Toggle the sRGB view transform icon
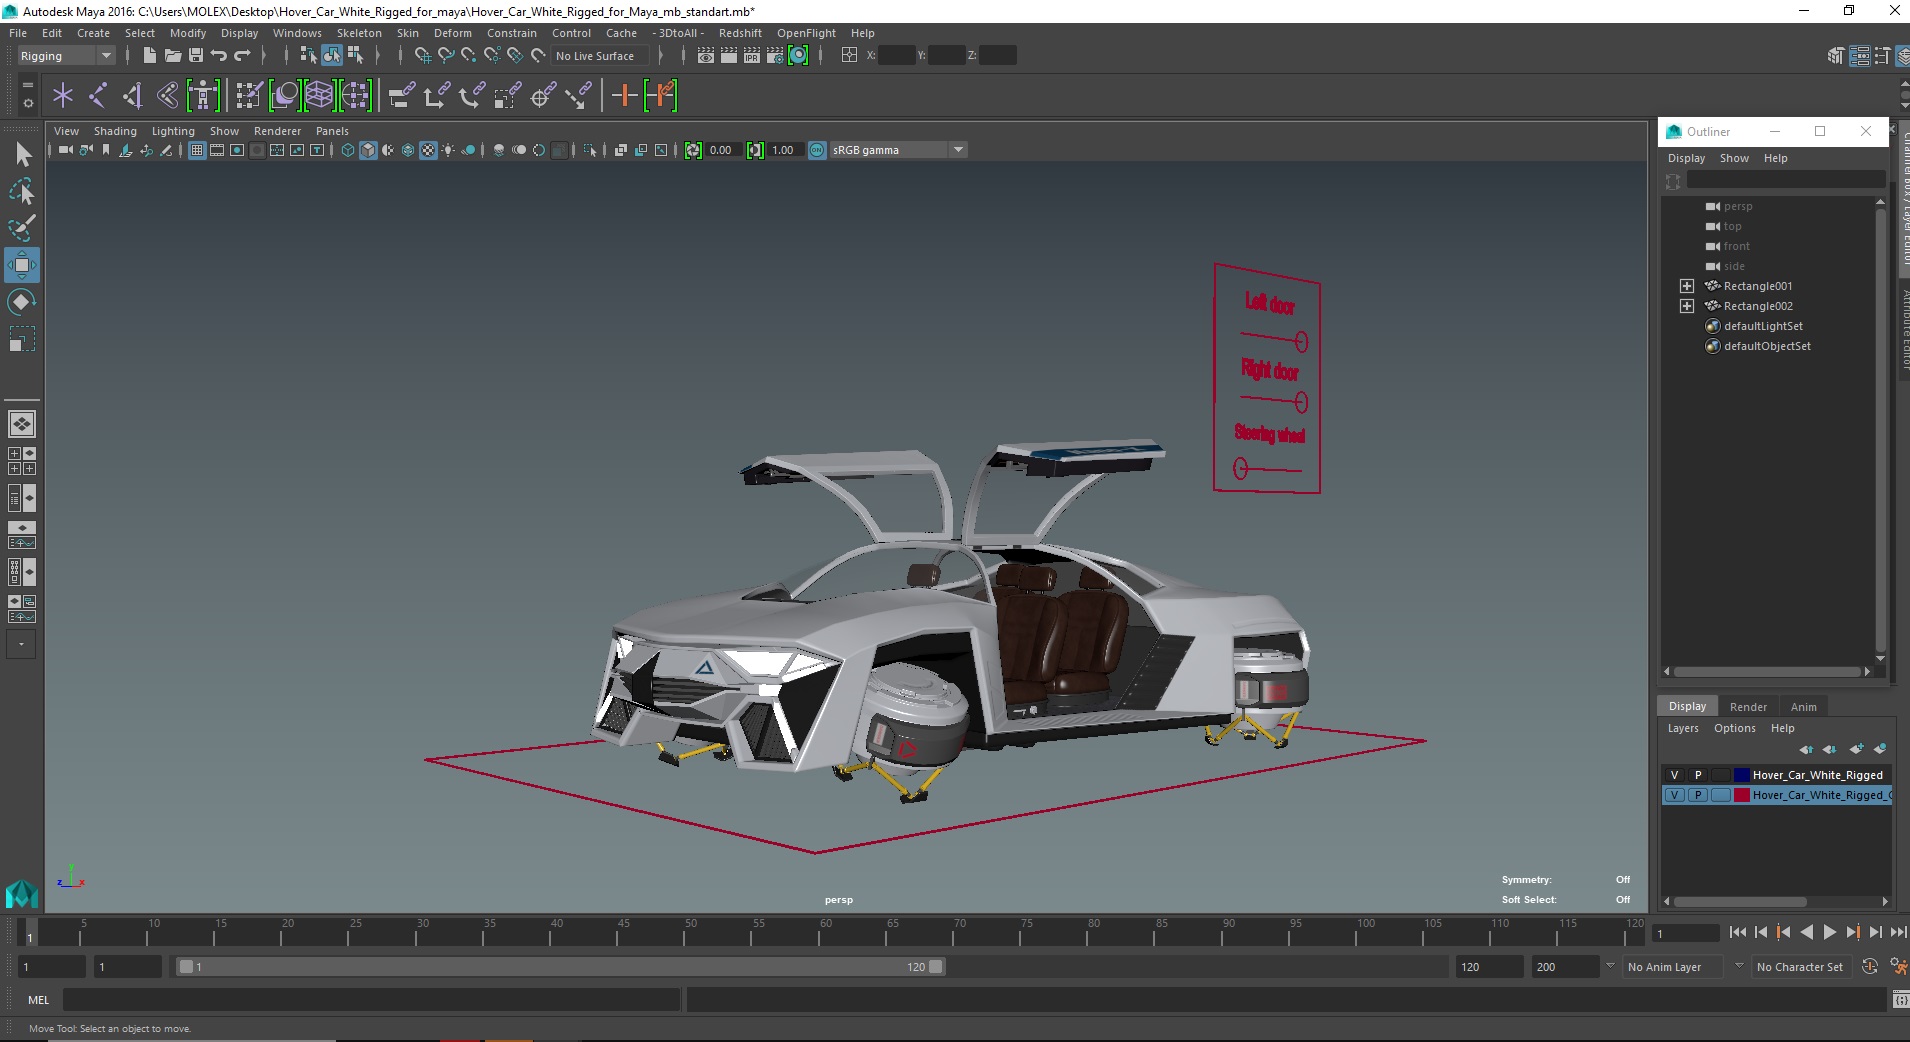The height and width of the screenshot is (1042, 1910). 817,150
